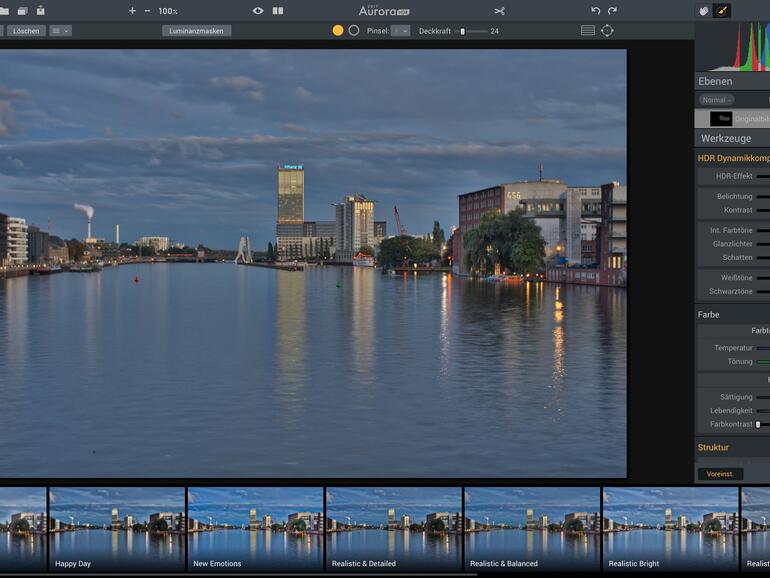
Task: Select the crop scissors tool
Action: click(499, 11)
